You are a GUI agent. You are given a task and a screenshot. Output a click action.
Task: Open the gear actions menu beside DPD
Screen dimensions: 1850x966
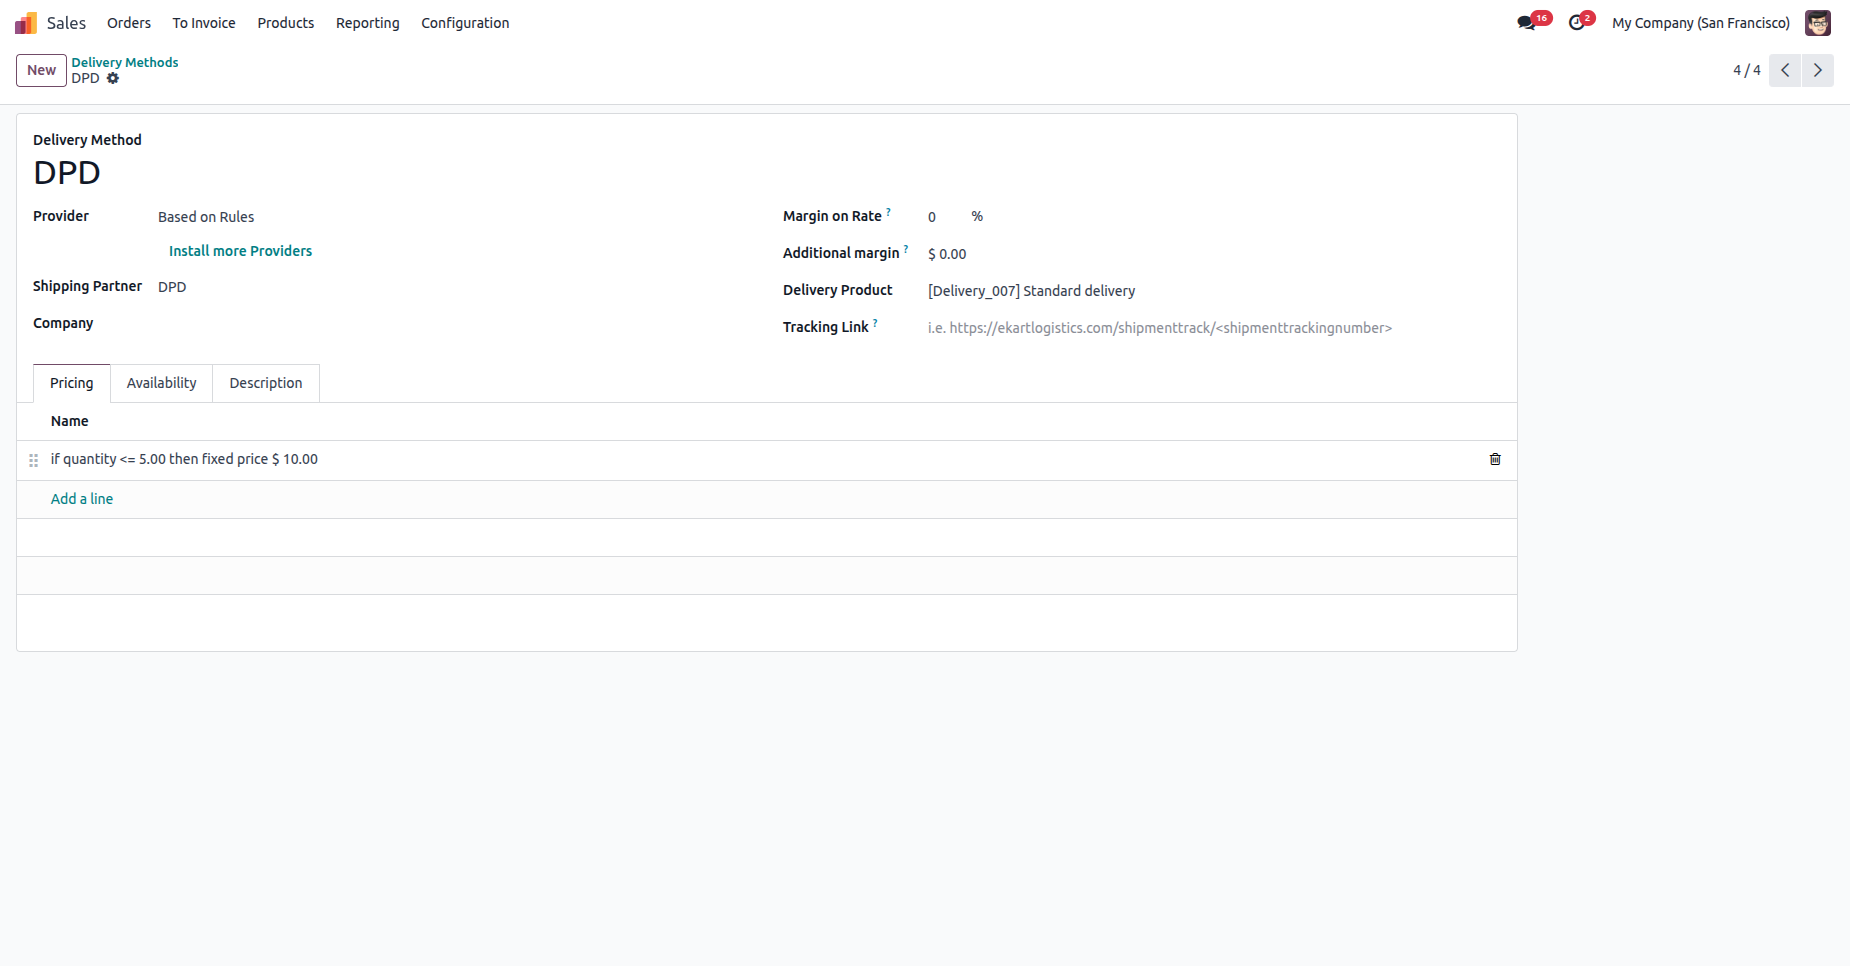click(113, 78)
